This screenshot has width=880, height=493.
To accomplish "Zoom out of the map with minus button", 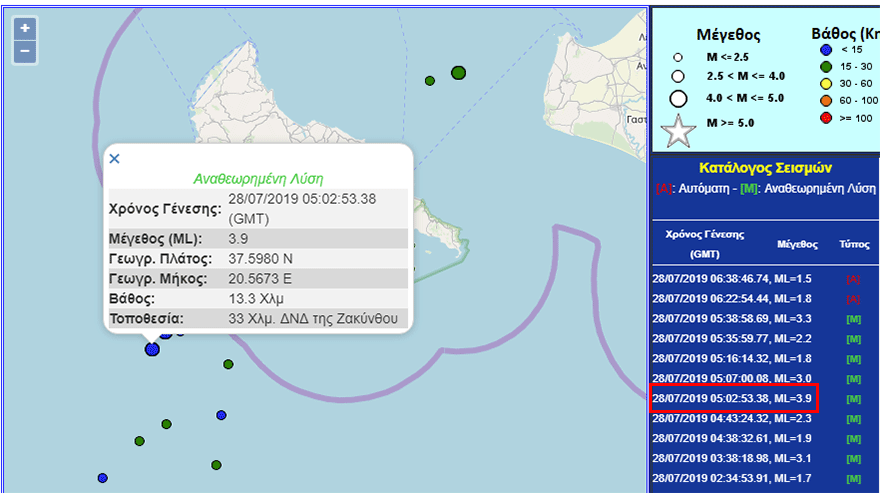I will (25, 51).
